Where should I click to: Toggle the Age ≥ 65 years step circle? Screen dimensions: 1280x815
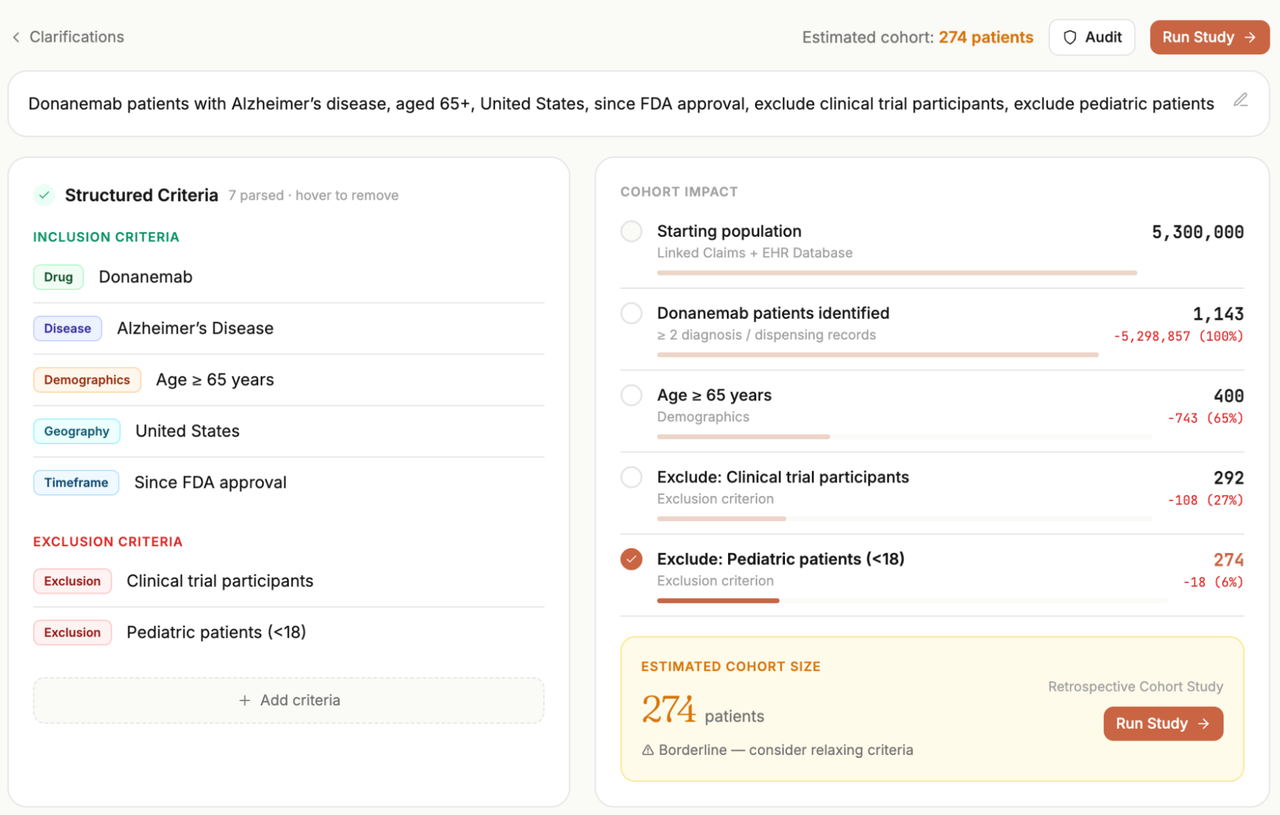click(x=631, y=395)
